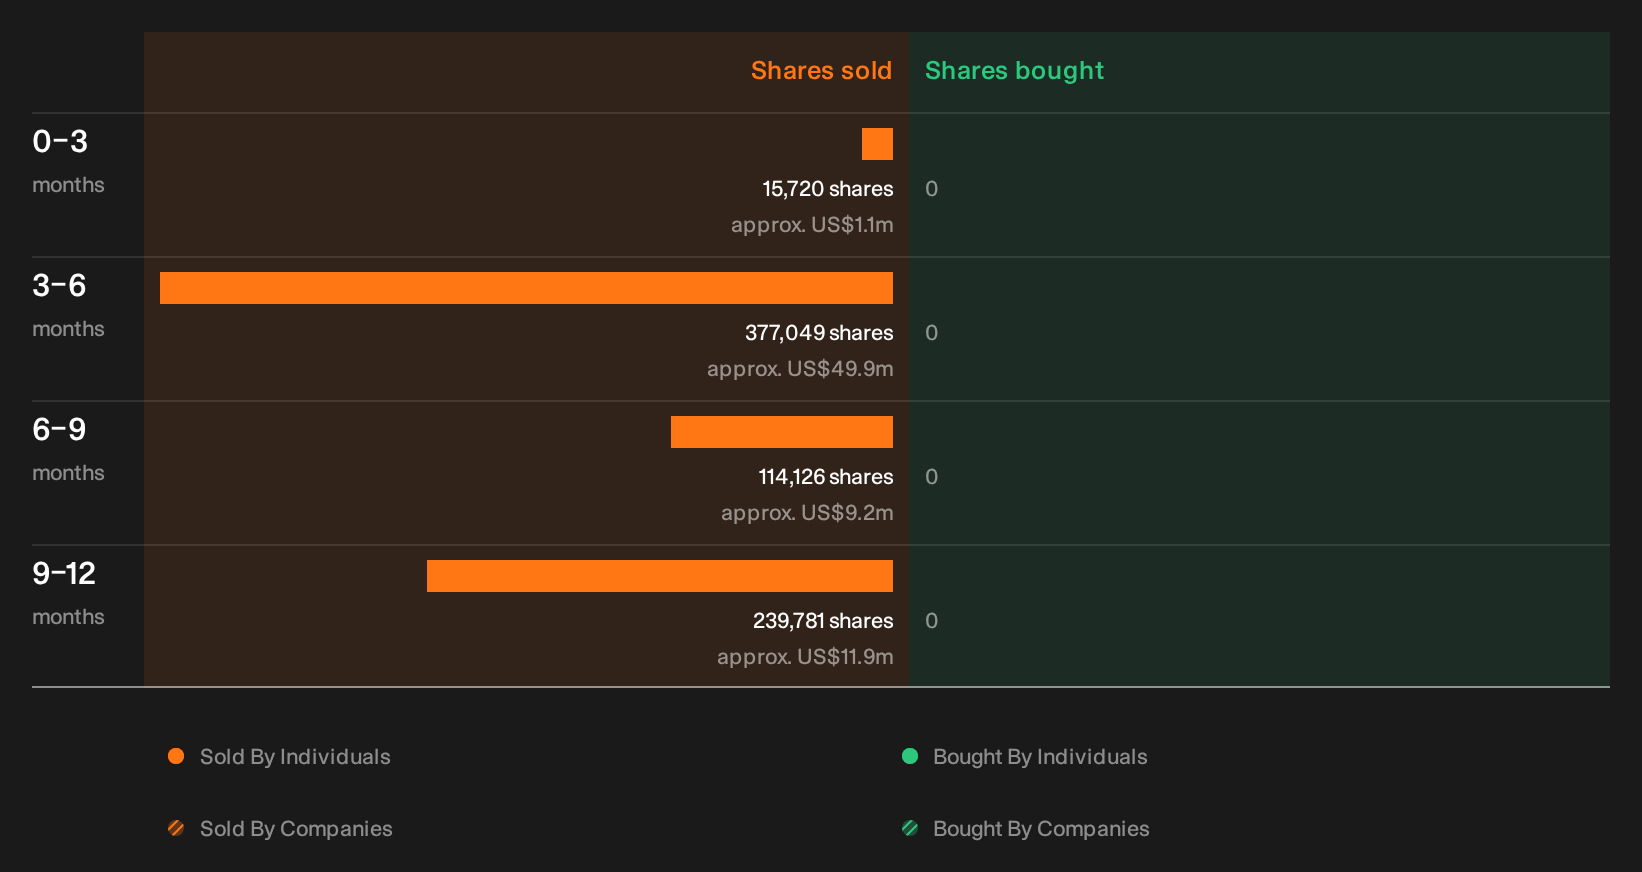Click the 114,126 shares value
This screenshot has width=1642, height=872.
[x=826, y=477]
